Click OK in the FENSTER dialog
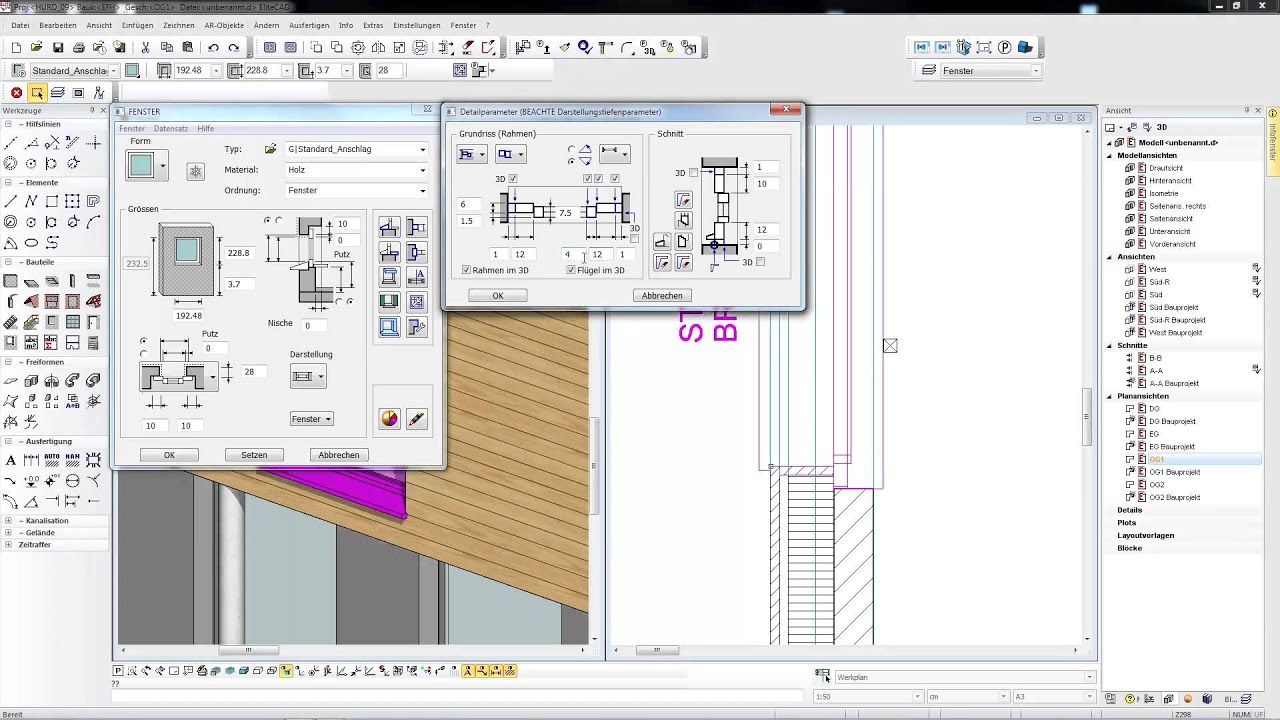The image size is (1280, 720). coord(169,455)
